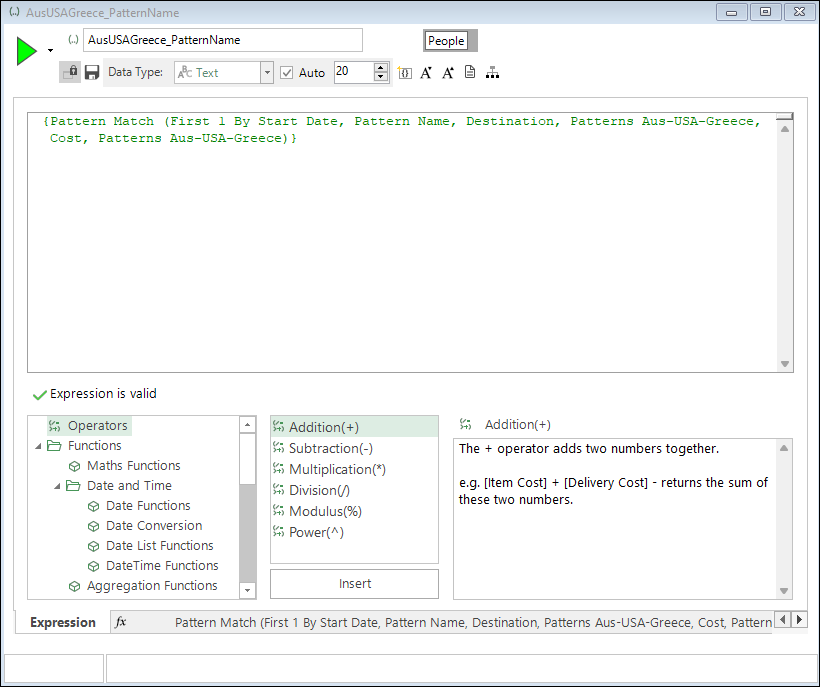
Task: Click the expression editor scroll down arrow
Action: pyautogui.click(x=785, y=363)
